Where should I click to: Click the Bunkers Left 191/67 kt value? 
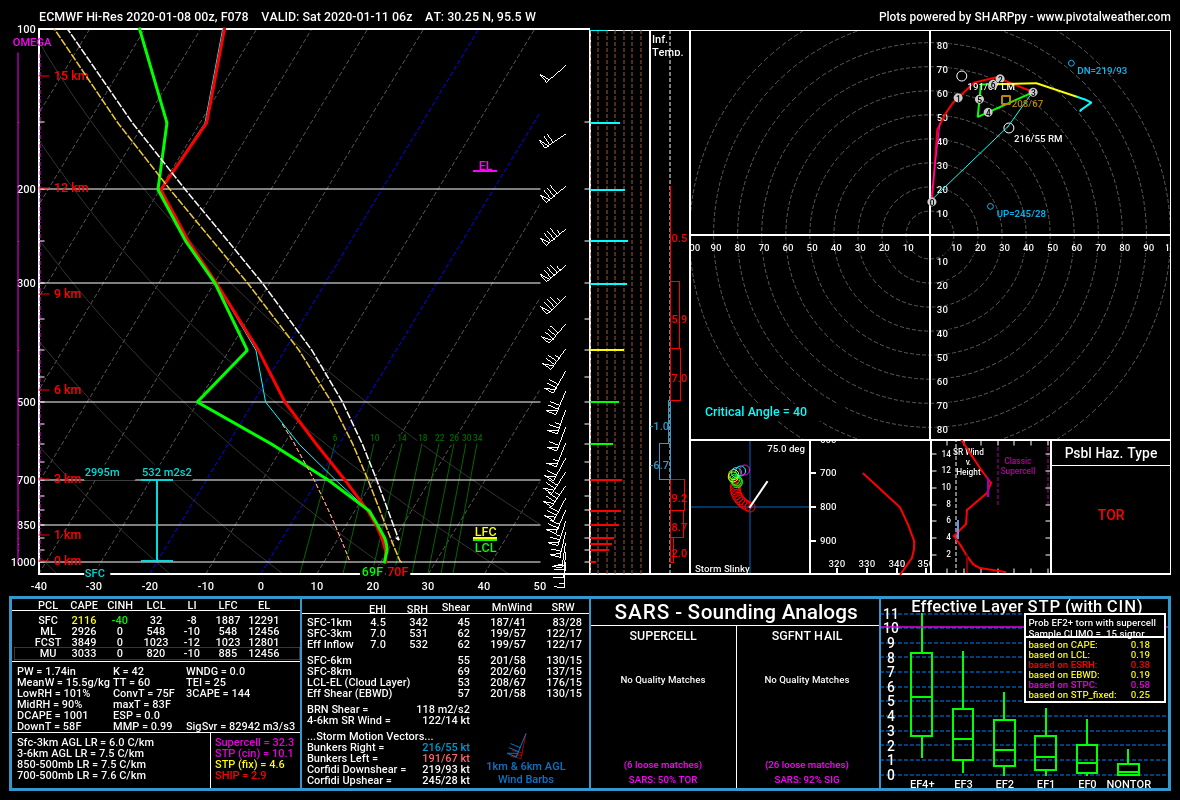point(446,759)
